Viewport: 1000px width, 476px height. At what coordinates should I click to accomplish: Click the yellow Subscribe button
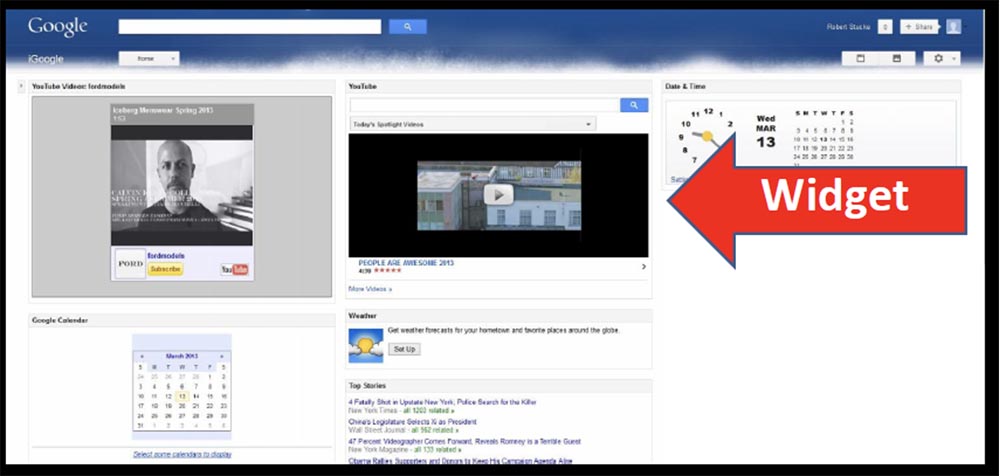click(x=165, y=269)
